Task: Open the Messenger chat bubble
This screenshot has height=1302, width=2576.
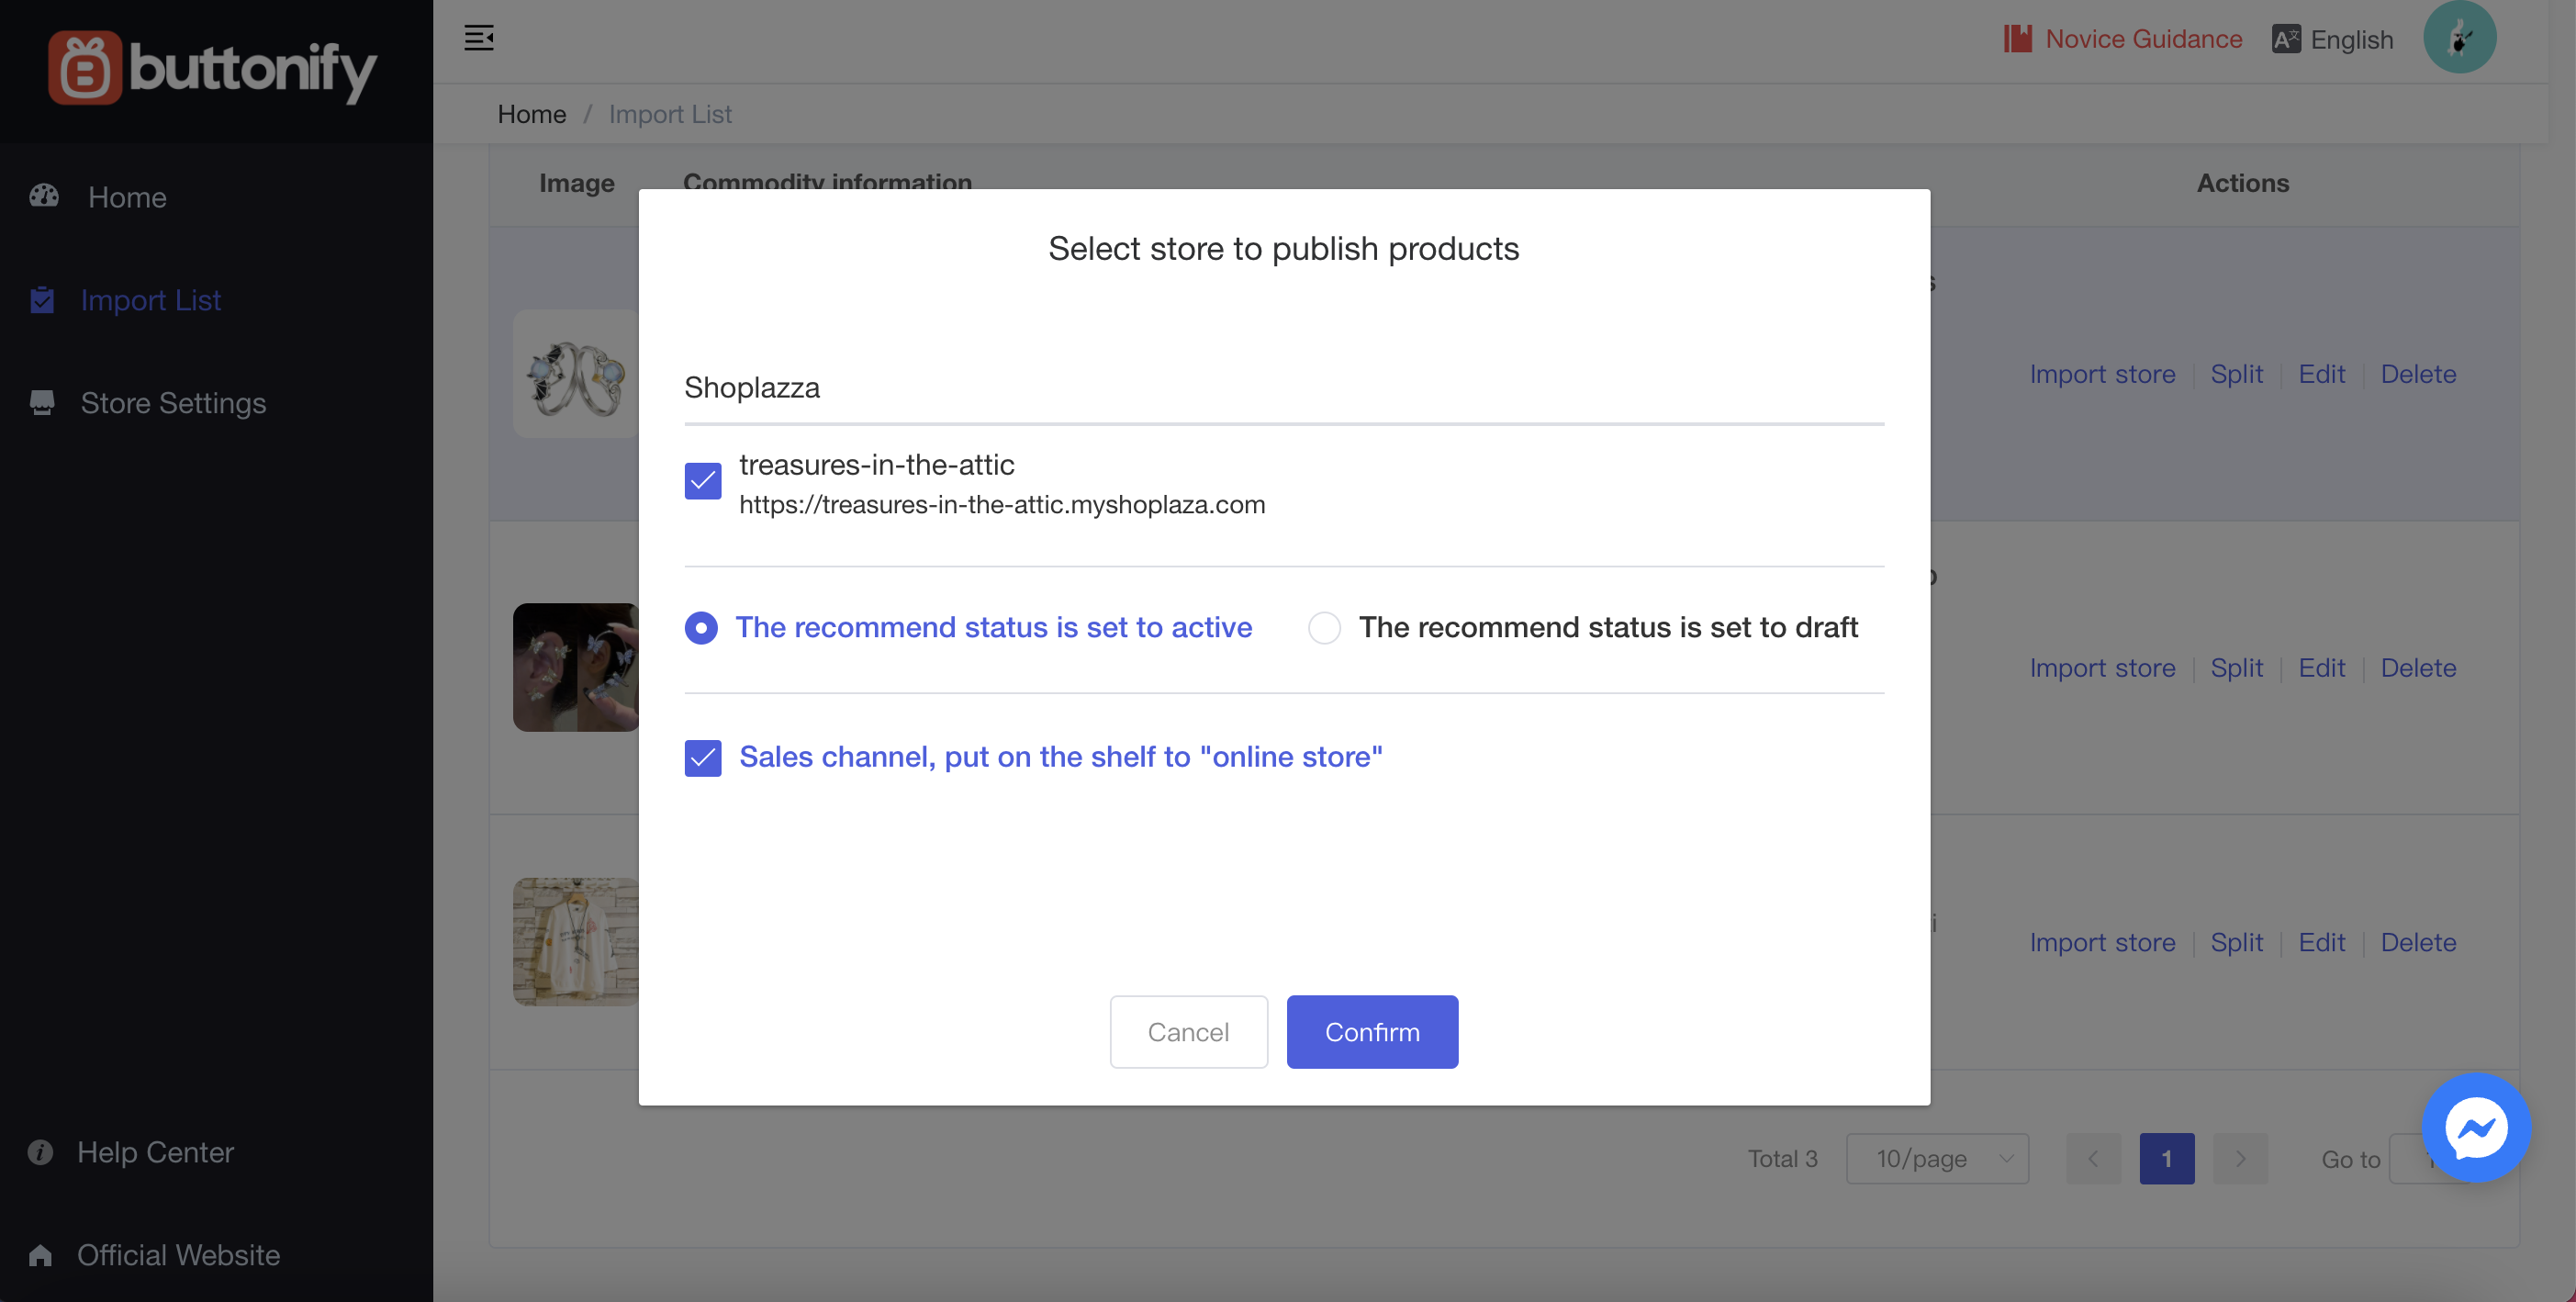Action: [2475, 1128]
